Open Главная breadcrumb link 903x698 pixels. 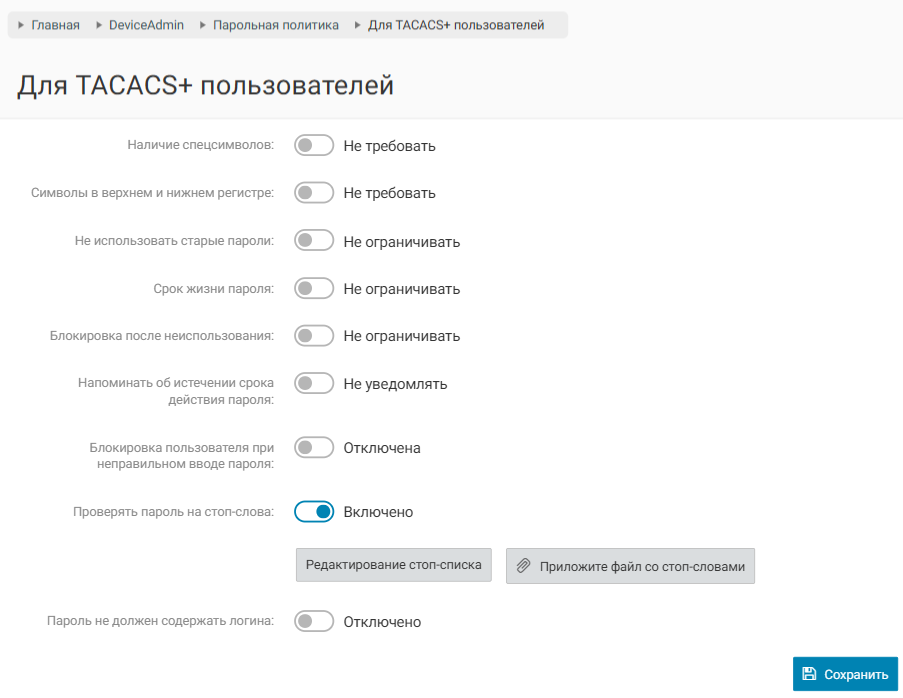pyautogui.click(x=55, y=25)
